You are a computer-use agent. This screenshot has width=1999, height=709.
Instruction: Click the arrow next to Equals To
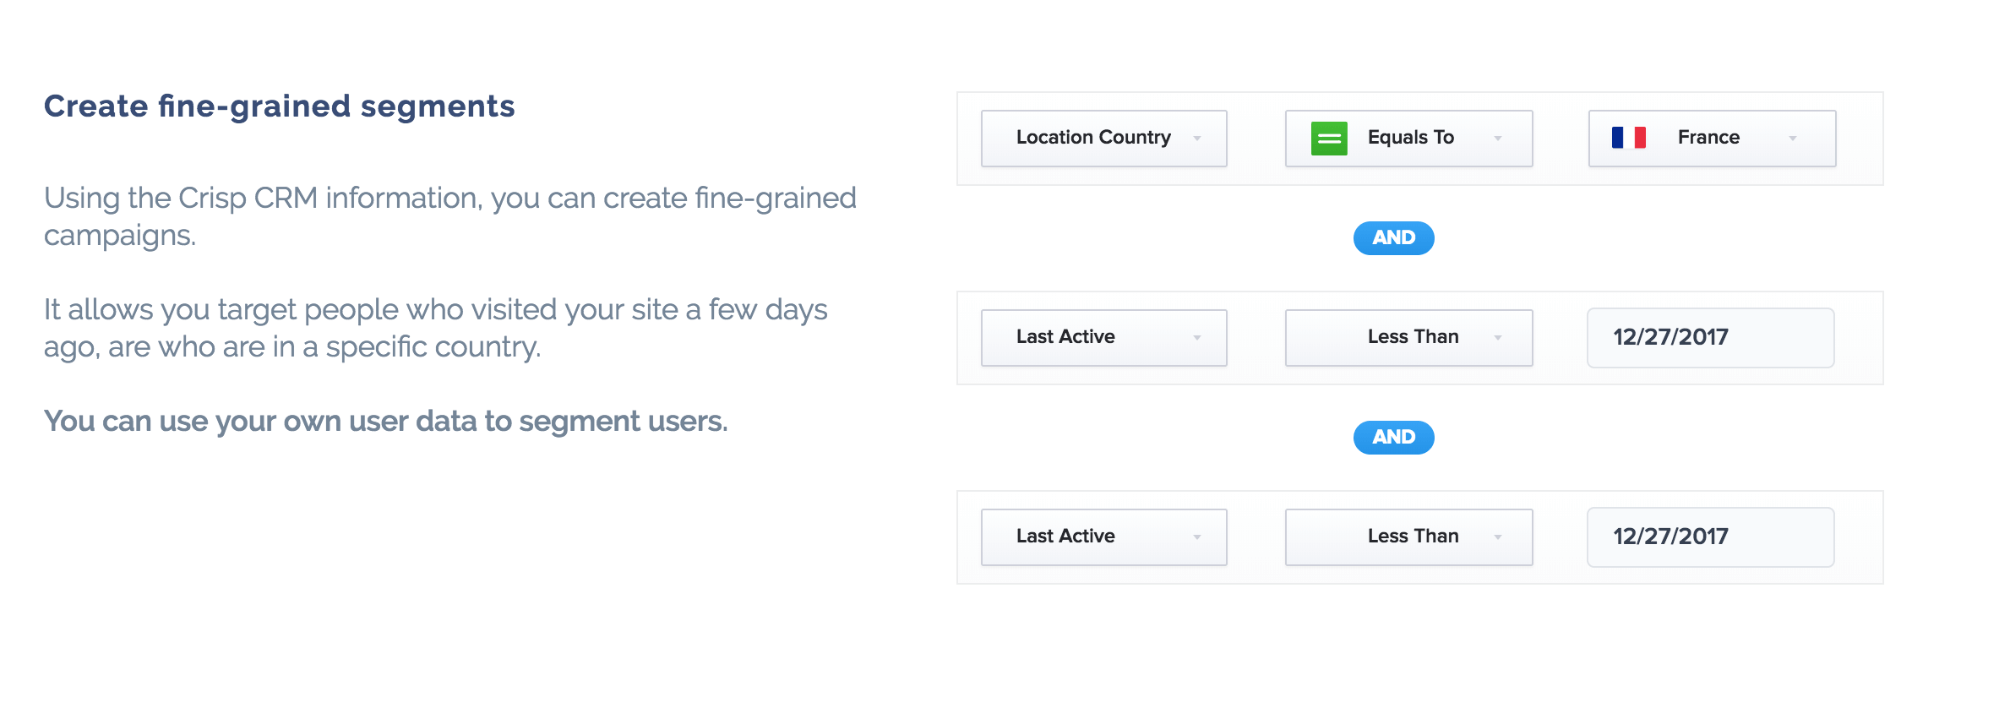1497,138
